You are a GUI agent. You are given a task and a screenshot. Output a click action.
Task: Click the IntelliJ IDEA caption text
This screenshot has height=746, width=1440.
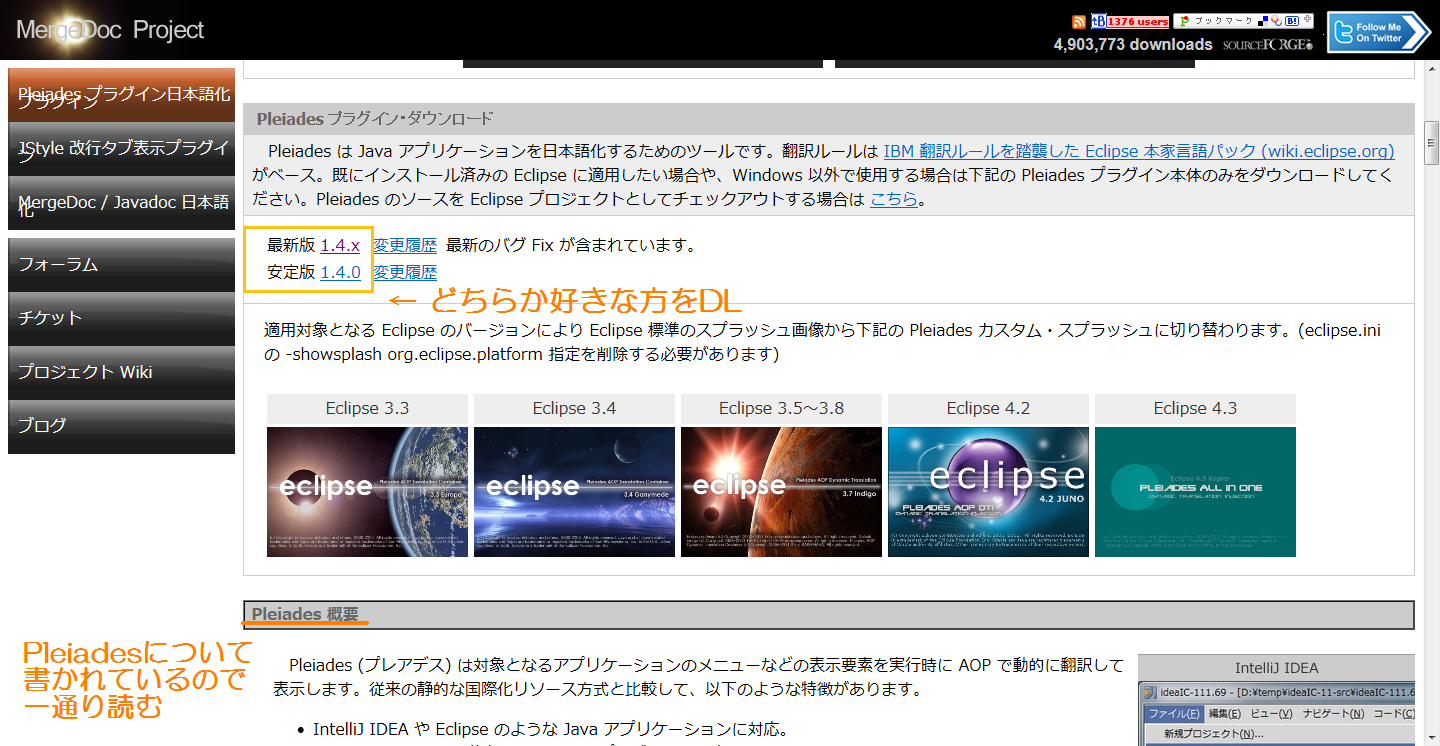(x=1276, y=668)
